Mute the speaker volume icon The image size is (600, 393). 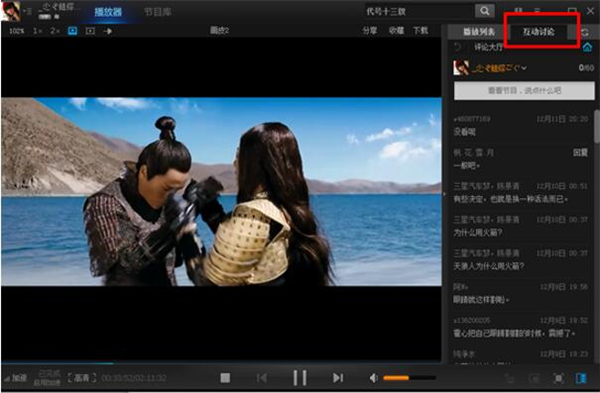pos(373,378)
